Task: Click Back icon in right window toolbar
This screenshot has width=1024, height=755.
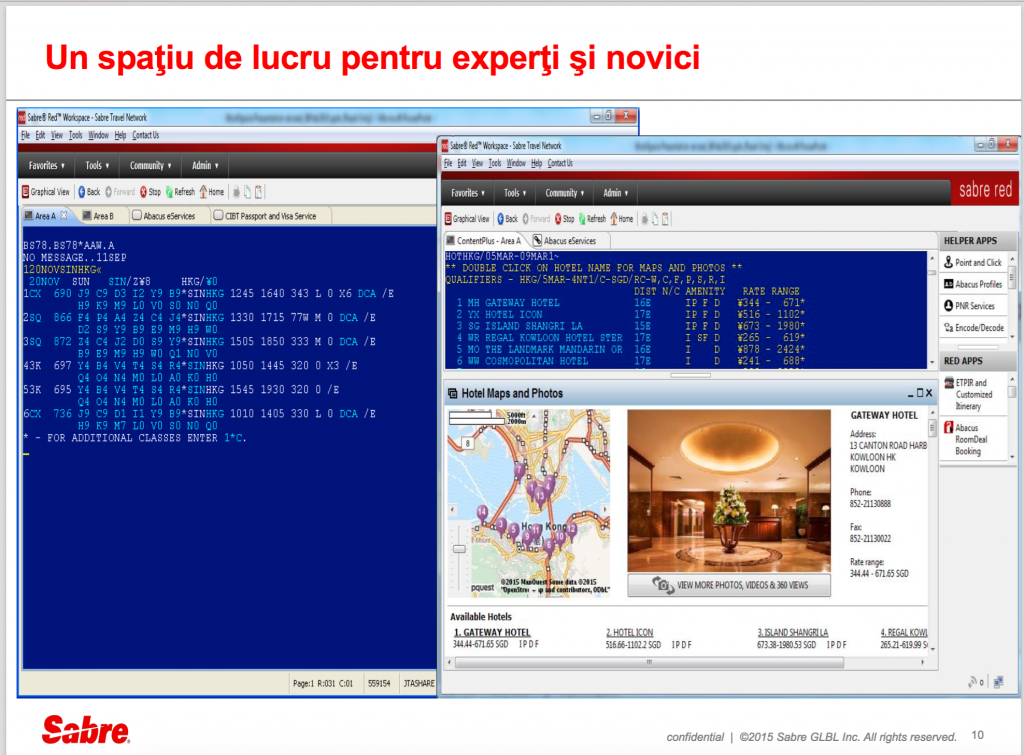Action: pyautogui.click(x=500, y=219)
